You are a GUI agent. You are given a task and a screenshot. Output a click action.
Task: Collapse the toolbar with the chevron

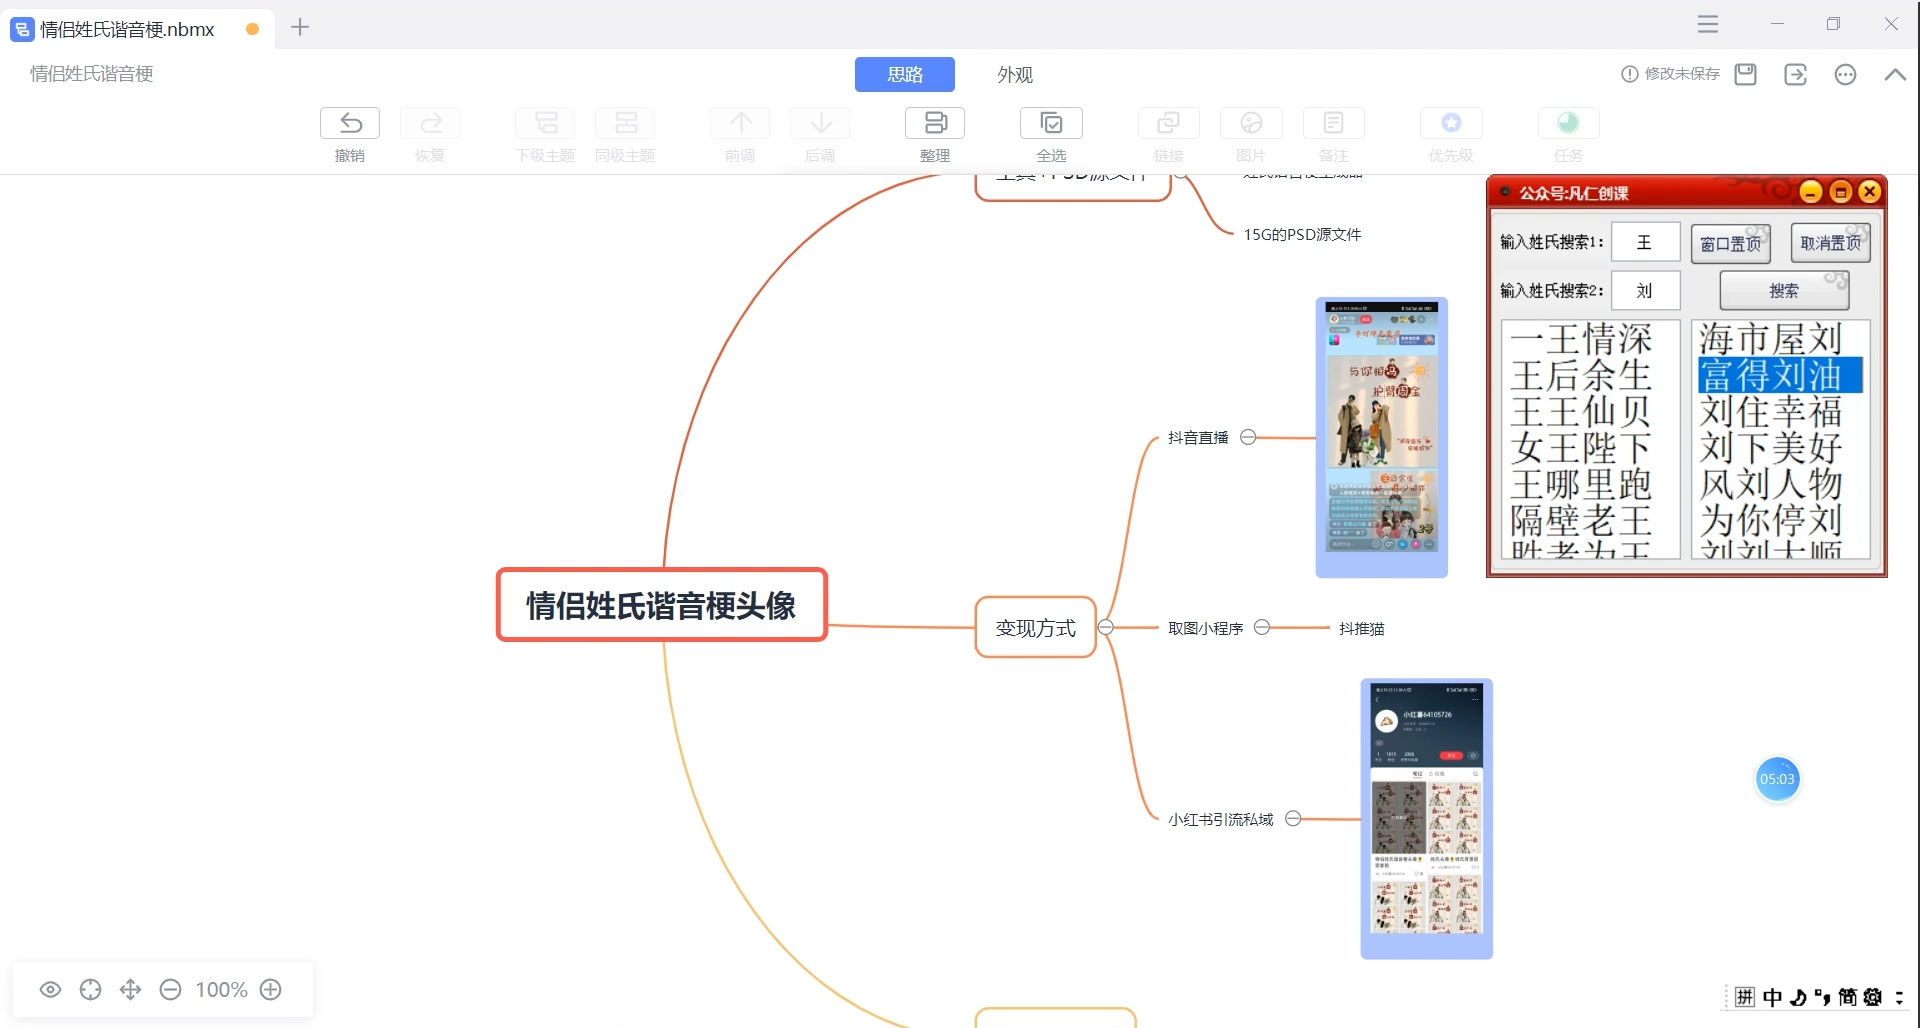[x=1895, y=74]
